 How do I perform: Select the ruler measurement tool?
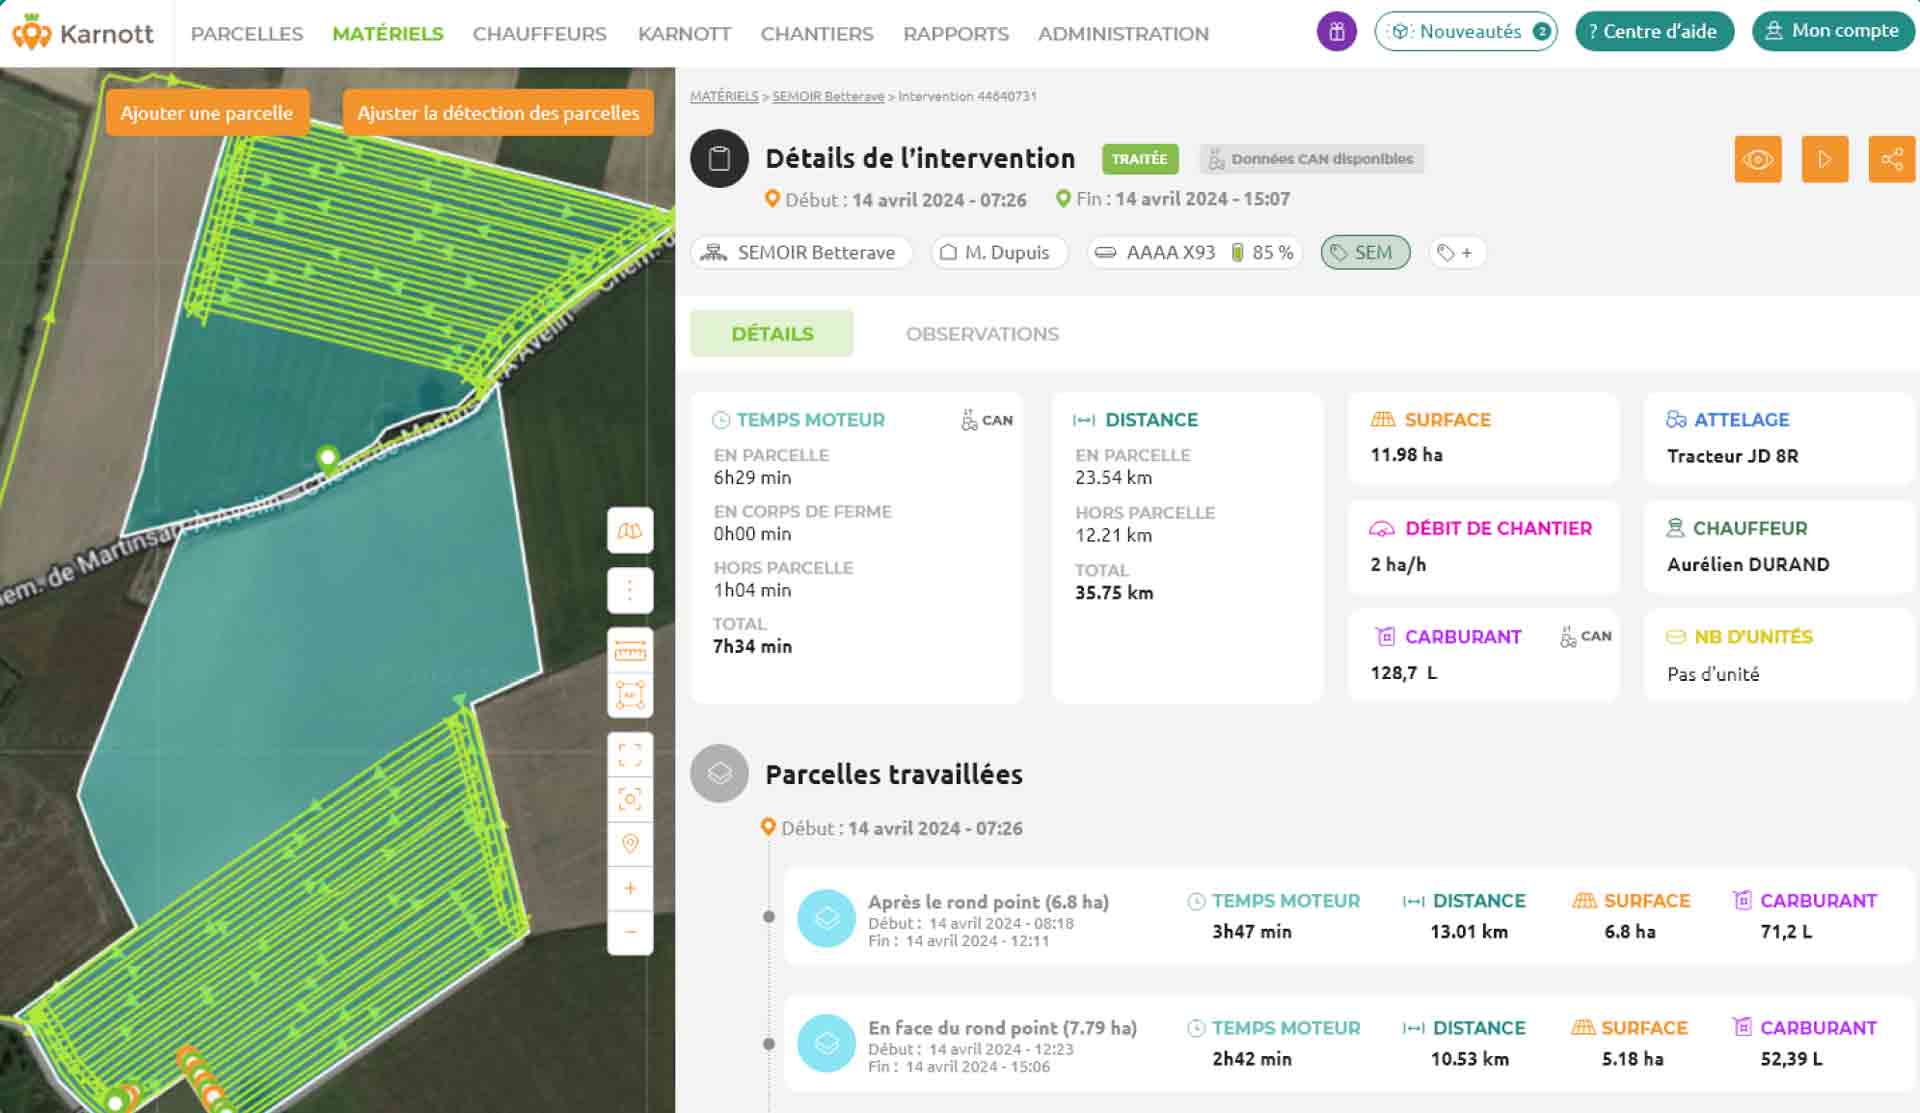coord(630,651)
